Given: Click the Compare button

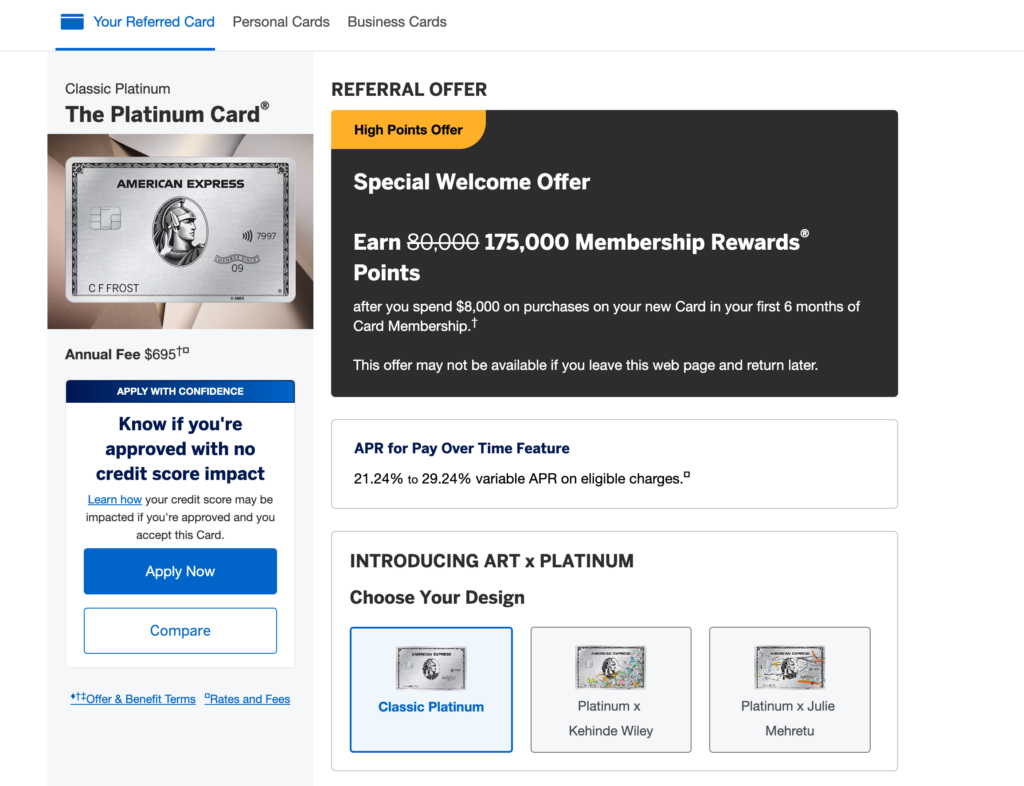Looking at the screenshot, I should pos(180,630).
